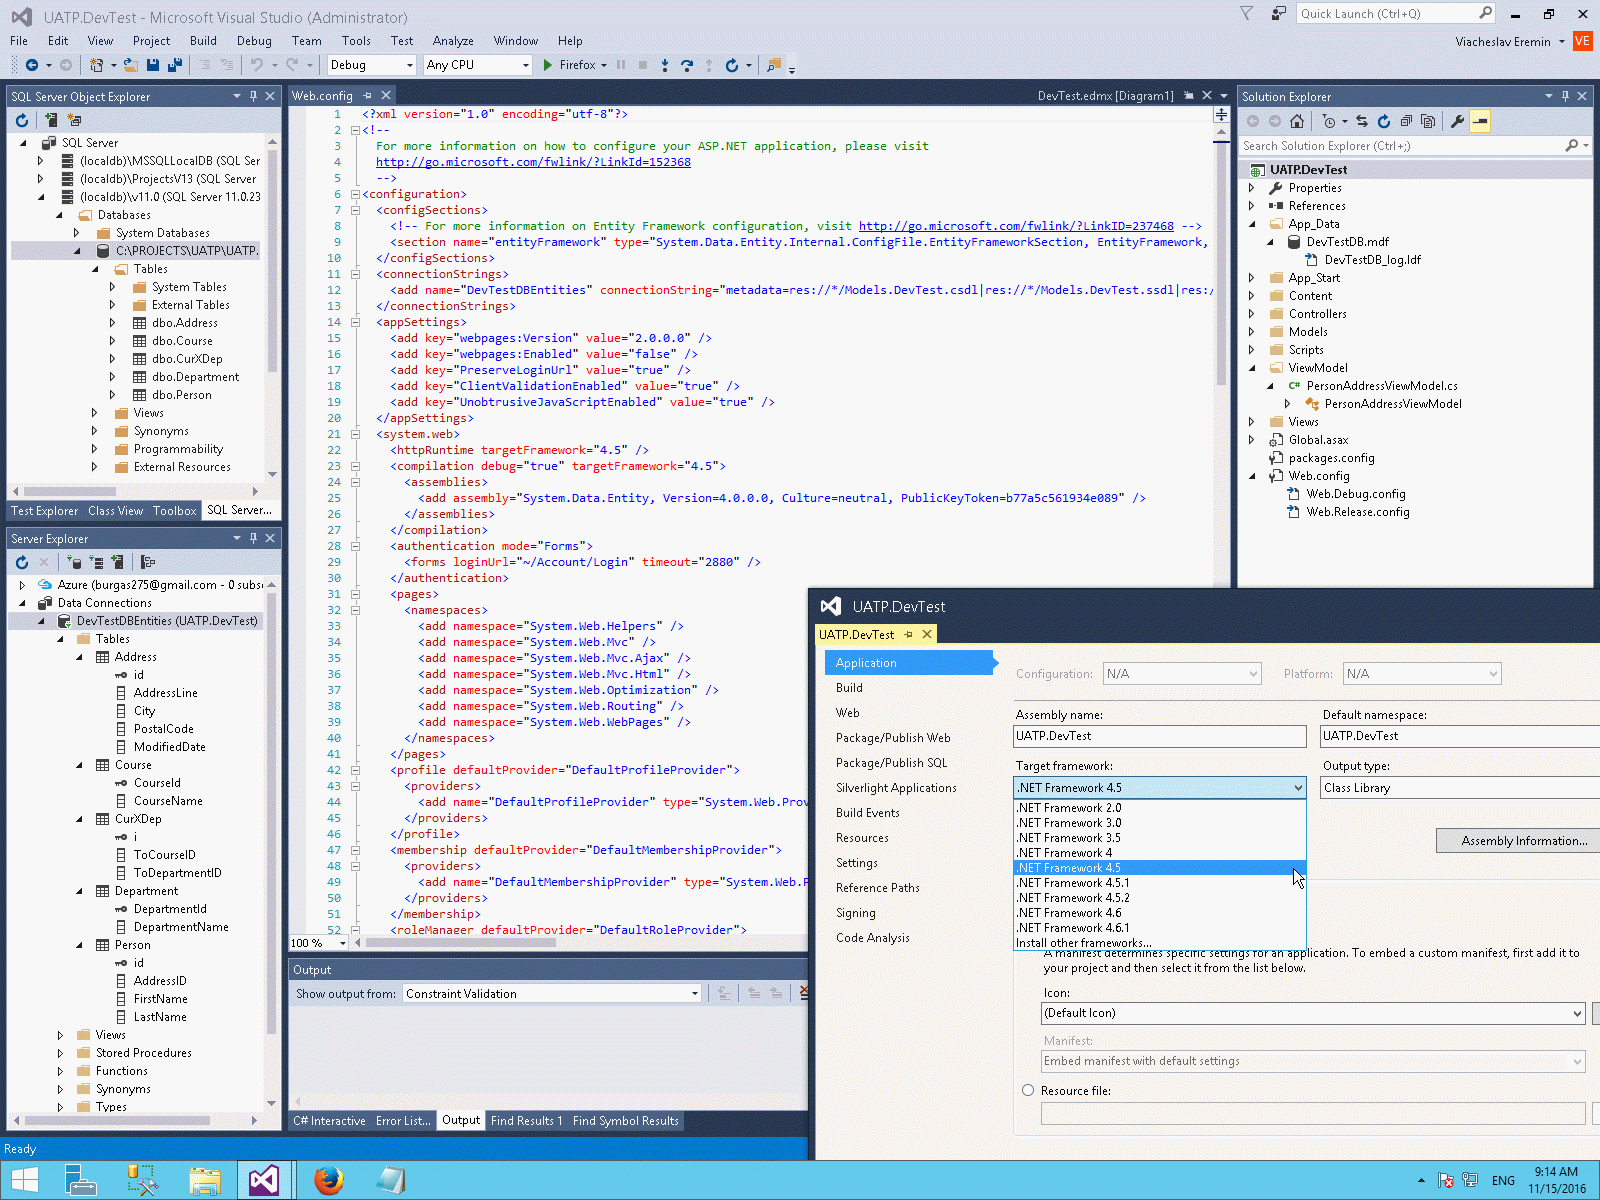
Task: Select the Resource file radio button
Action: [1028, 1090]
